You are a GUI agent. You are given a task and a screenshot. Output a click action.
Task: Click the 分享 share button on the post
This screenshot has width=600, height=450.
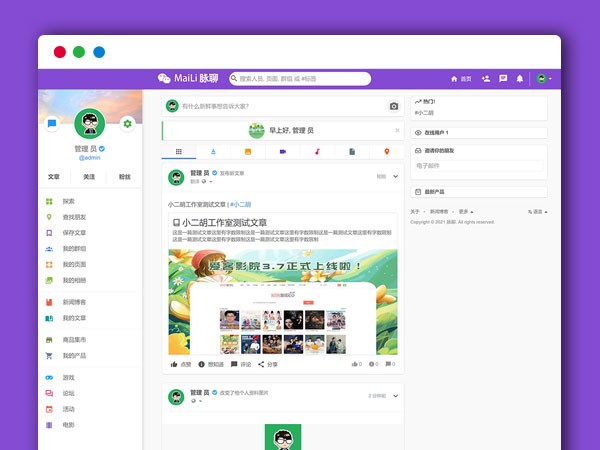(x=267, y=364)
